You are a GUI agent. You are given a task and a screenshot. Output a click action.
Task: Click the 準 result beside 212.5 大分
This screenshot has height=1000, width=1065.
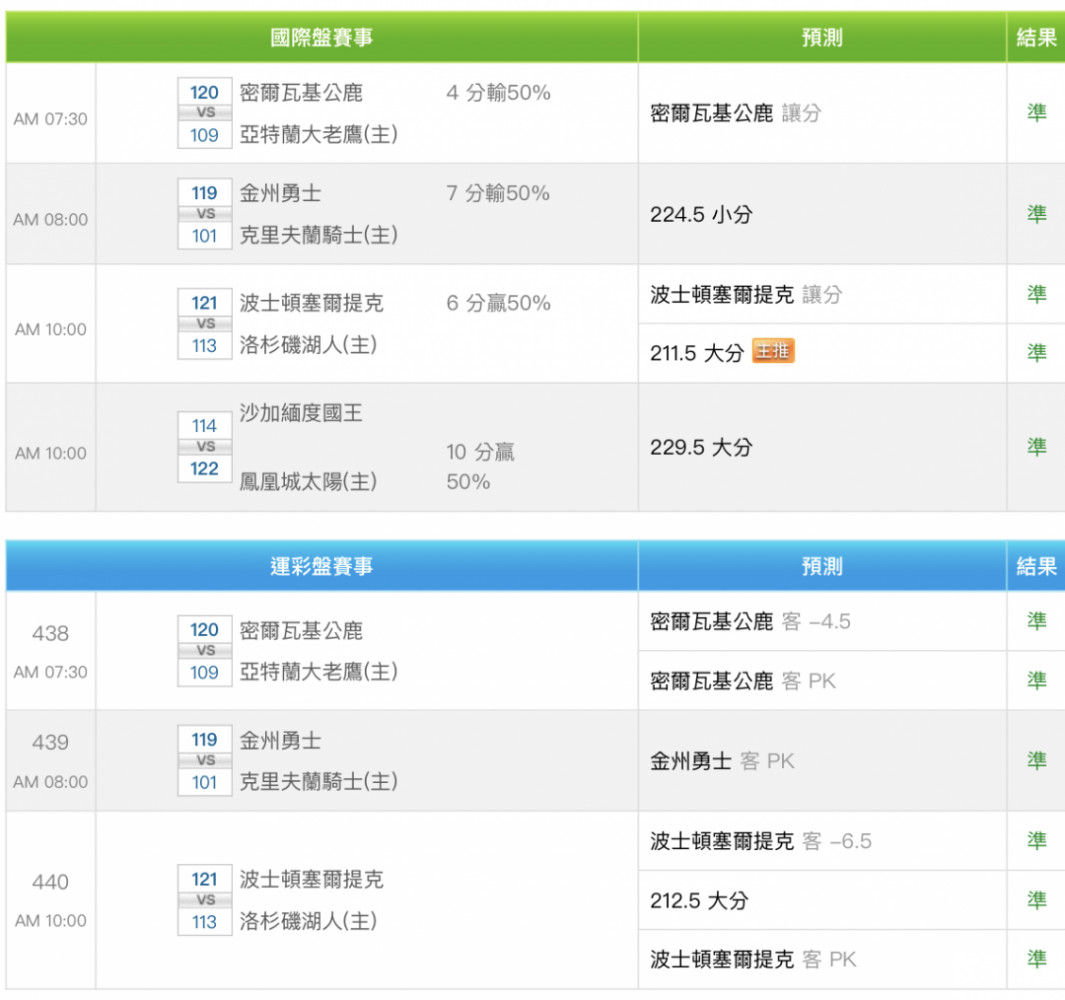(x=1036, y=900)
